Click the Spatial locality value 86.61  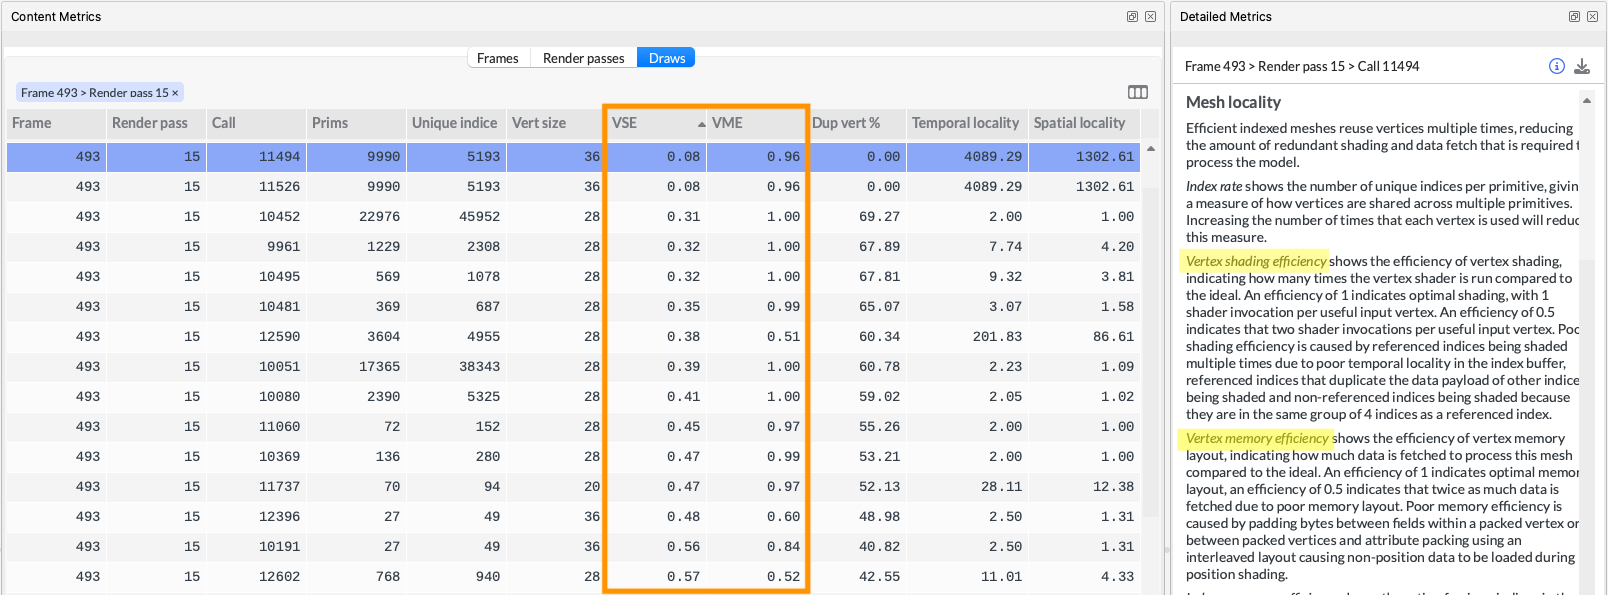click(1113, 336)
